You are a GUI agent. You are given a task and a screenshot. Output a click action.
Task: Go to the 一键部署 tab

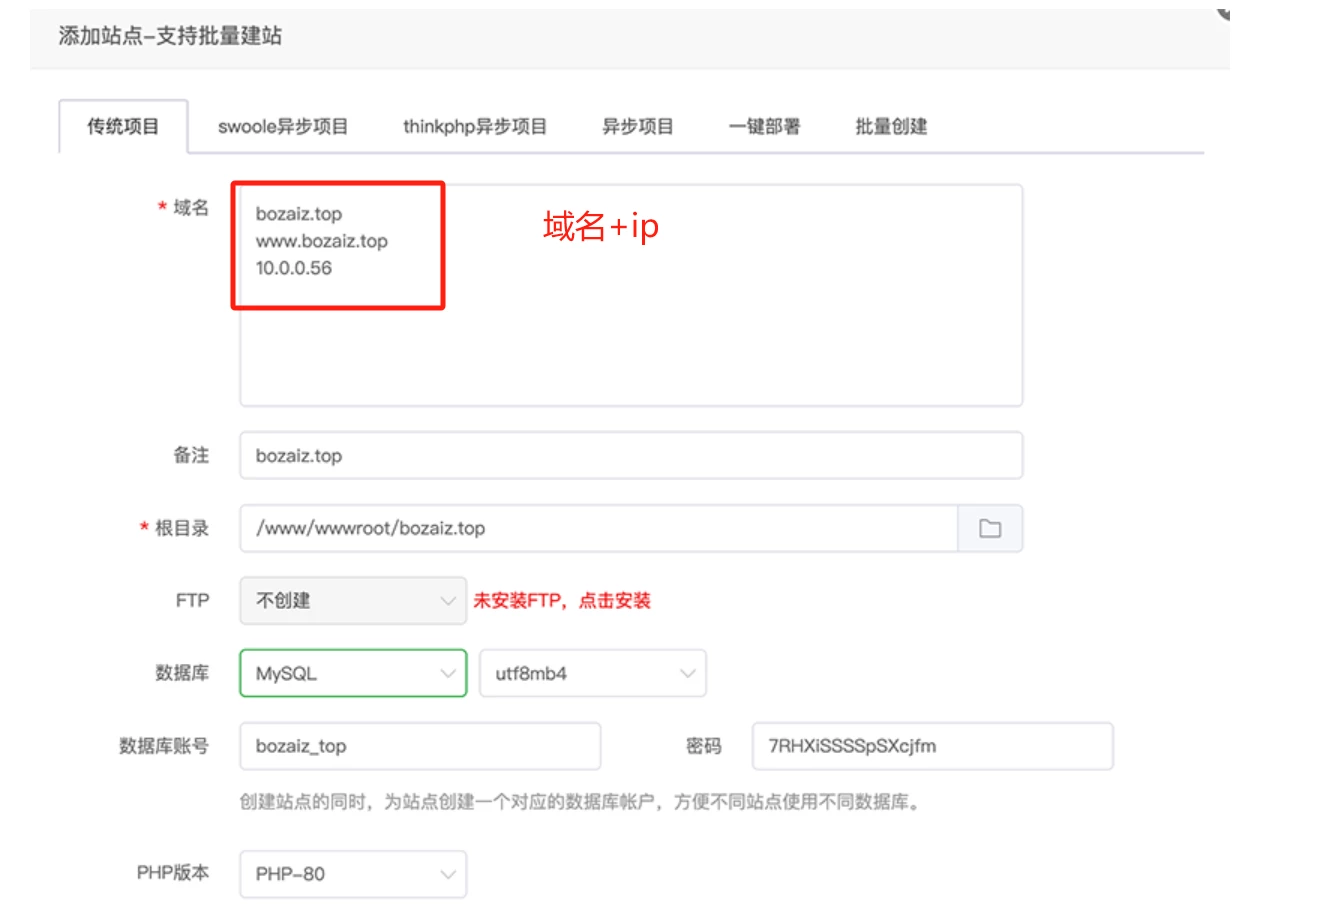[x=764, y=127]
